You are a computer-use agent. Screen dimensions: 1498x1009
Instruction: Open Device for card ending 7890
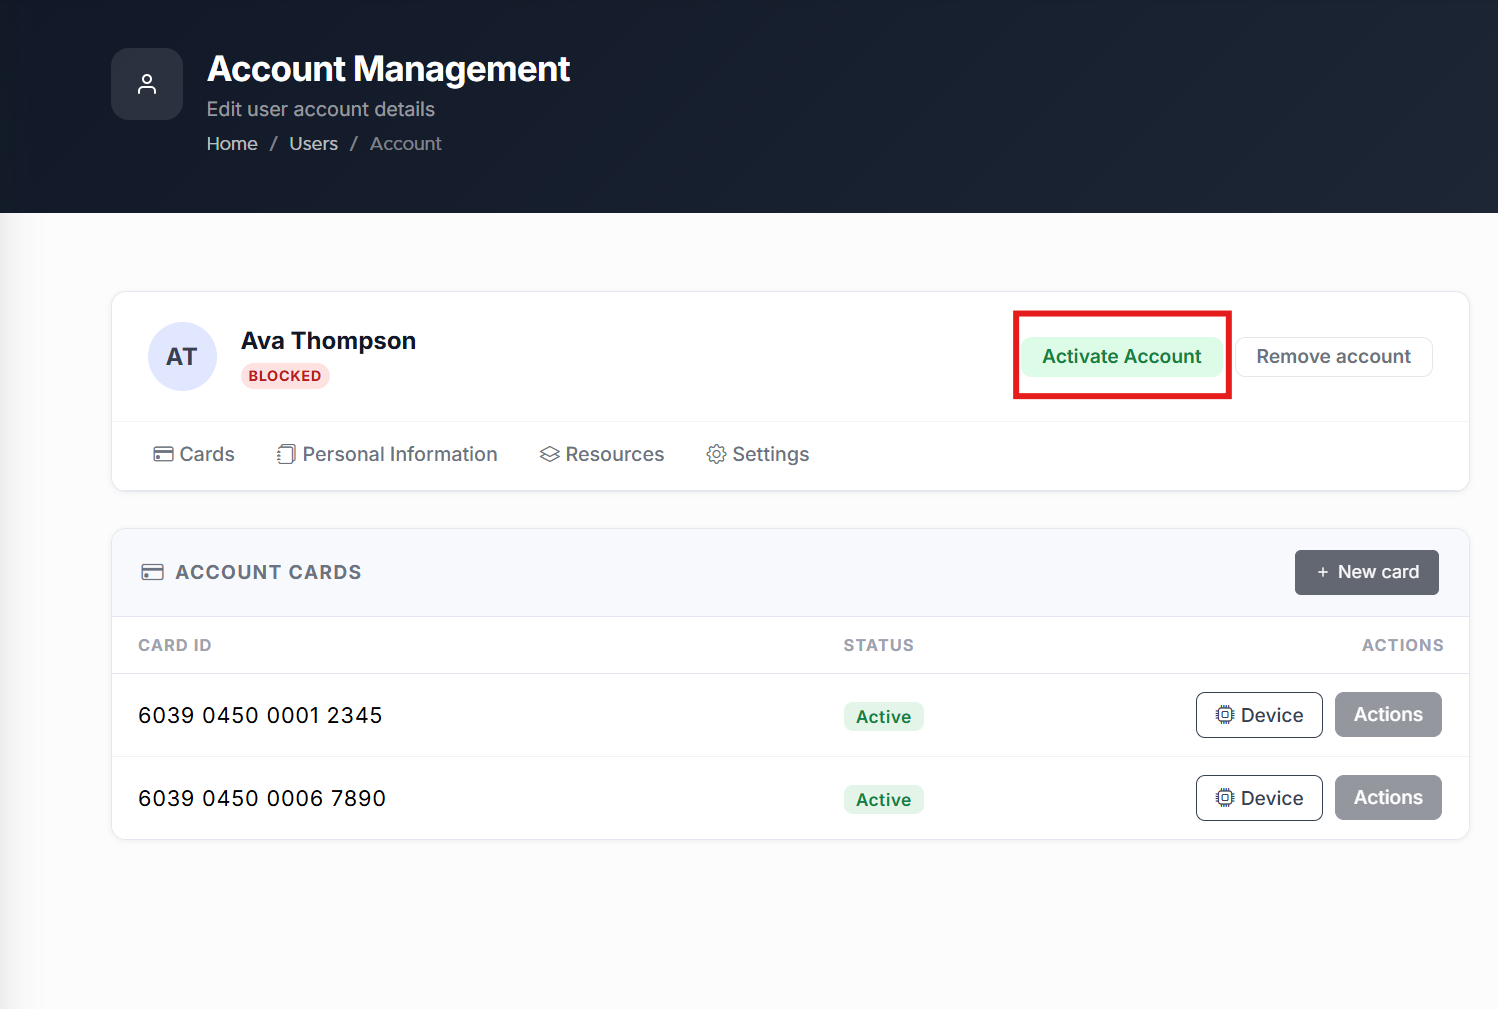click(x=1259, y=798)
